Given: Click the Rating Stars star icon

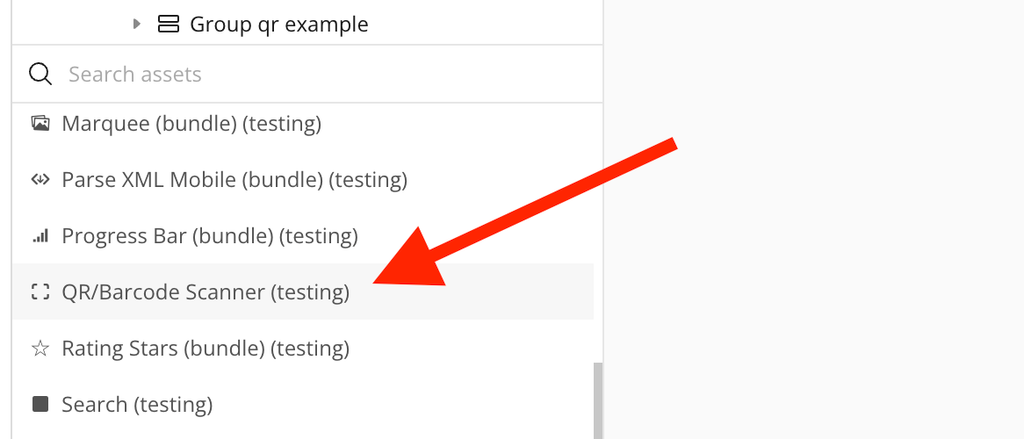Looking at the screenshot, I should click(40, 349).
